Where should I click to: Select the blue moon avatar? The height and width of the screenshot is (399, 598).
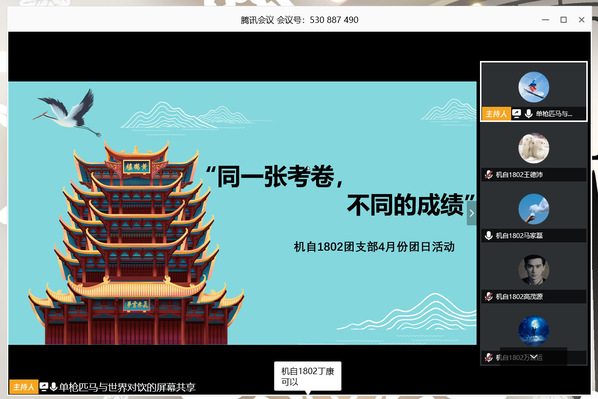coord(534,331)
